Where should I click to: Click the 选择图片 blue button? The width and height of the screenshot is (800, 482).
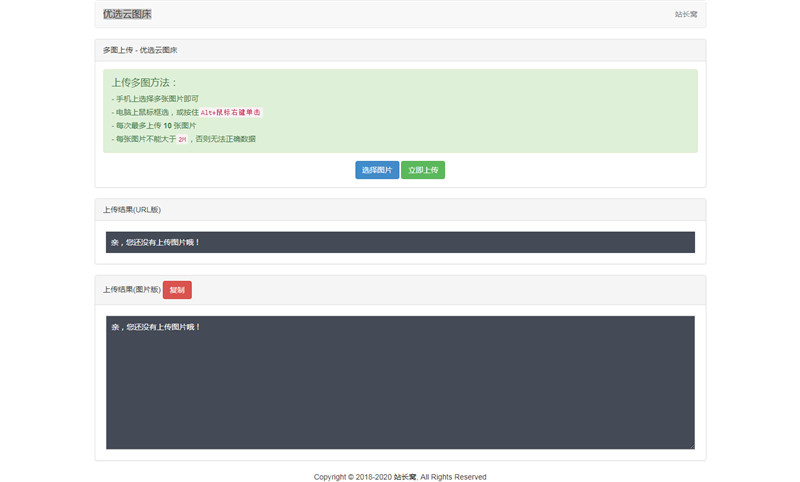tap(377, 170)
